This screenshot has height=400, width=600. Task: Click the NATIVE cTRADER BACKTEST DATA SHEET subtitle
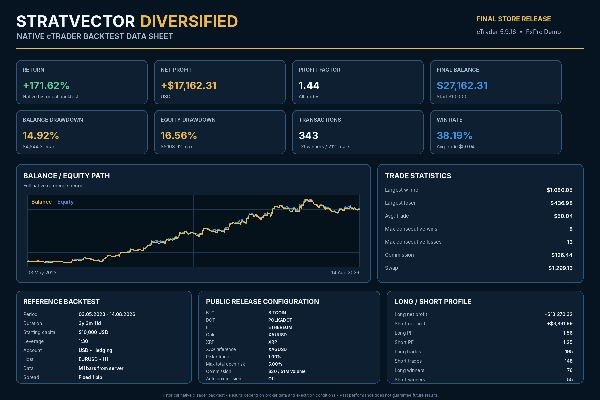point(95,36)
